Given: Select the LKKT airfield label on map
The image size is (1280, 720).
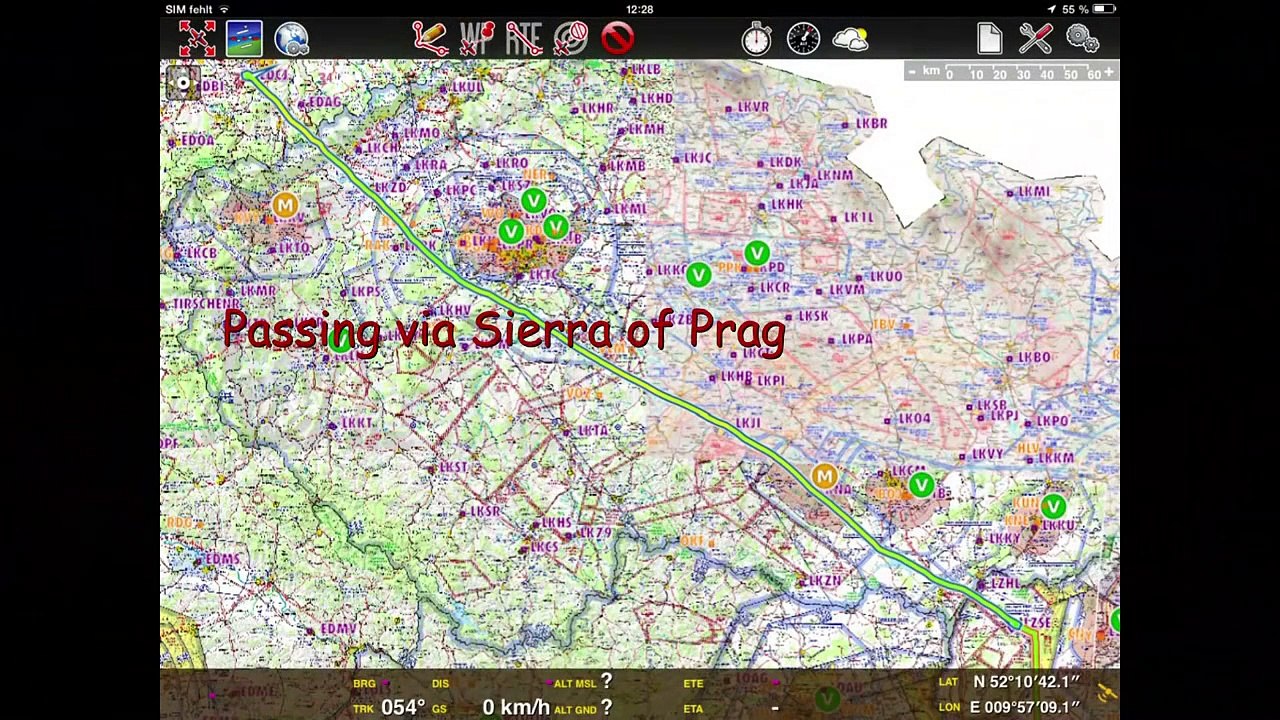Looking at the screenshot, I should (x=357, y=423).
